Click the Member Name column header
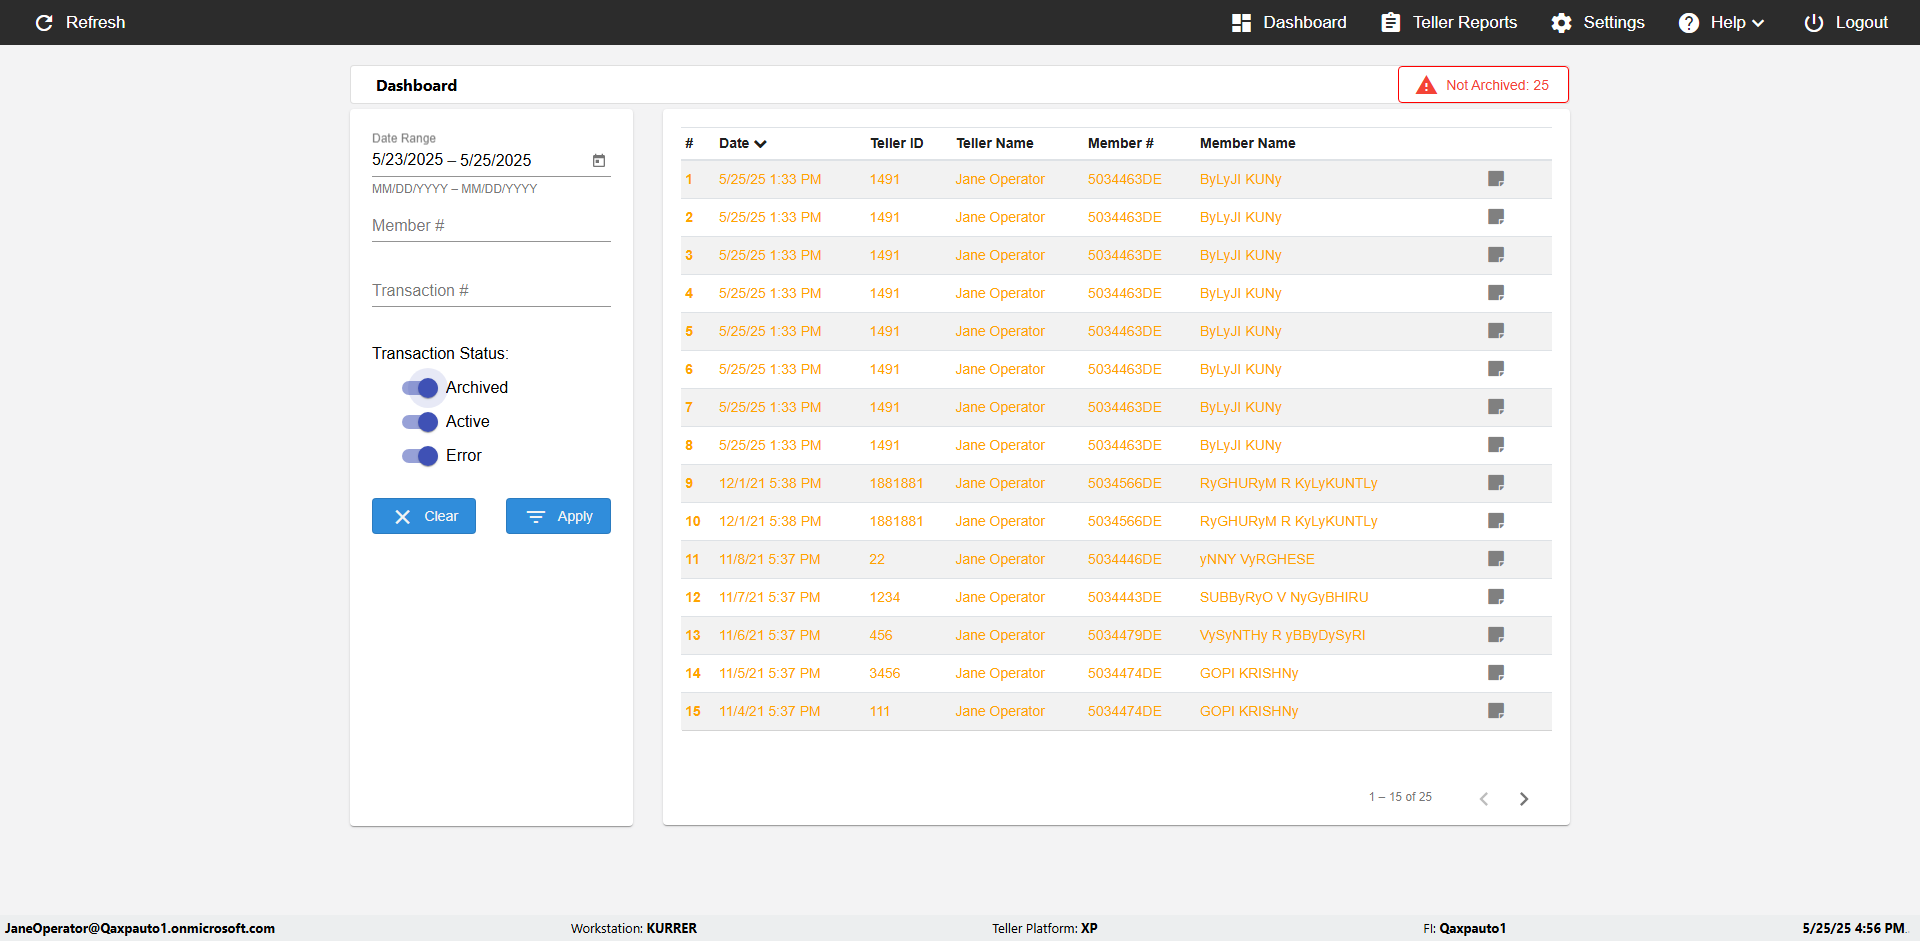 [x=1248, y=143]
